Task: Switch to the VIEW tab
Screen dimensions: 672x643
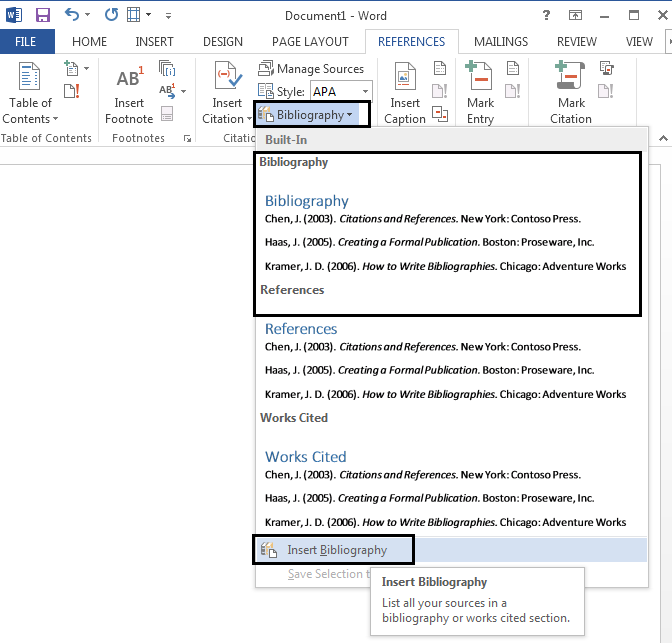Action: tap(639, 42)
